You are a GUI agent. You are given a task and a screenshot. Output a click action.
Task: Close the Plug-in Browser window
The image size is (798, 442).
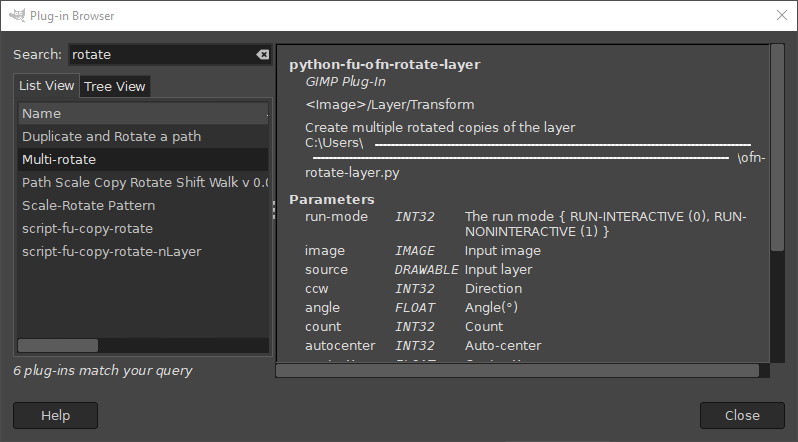point(781,14)
